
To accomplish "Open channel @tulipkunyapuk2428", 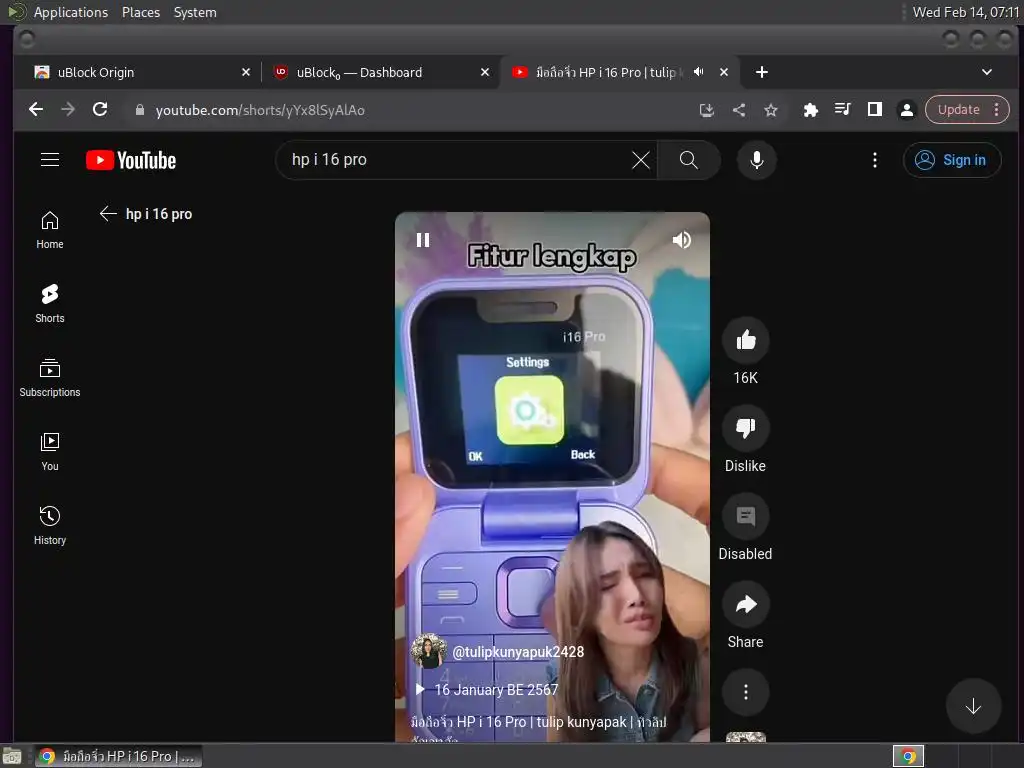I will 518,652.
